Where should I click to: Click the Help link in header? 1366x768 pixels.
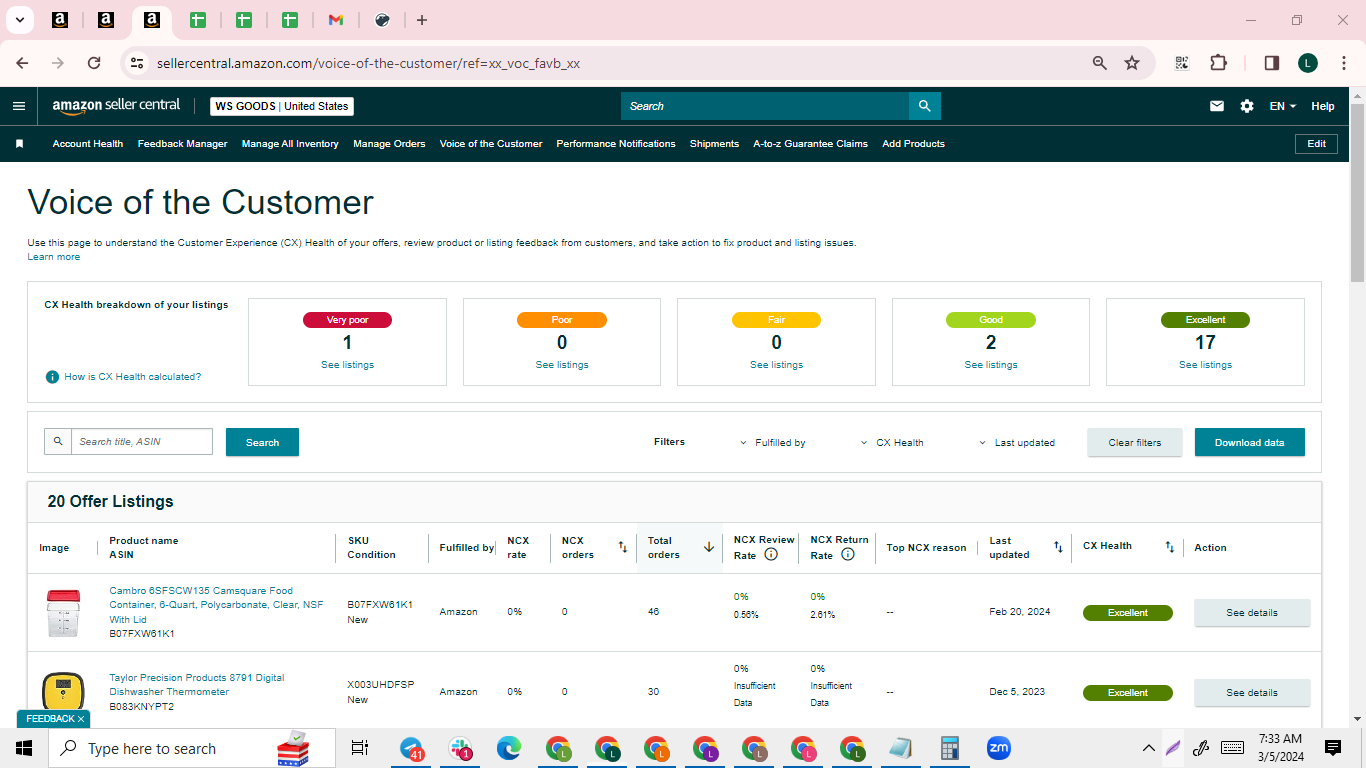click(1322, 106)
